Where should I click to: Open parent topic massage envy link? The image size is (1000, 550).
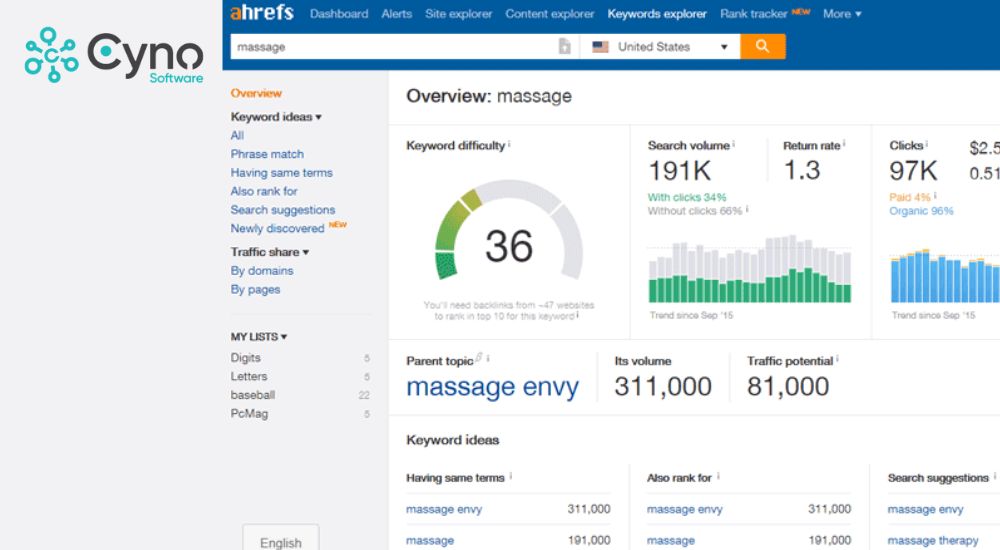pos(492,387)
